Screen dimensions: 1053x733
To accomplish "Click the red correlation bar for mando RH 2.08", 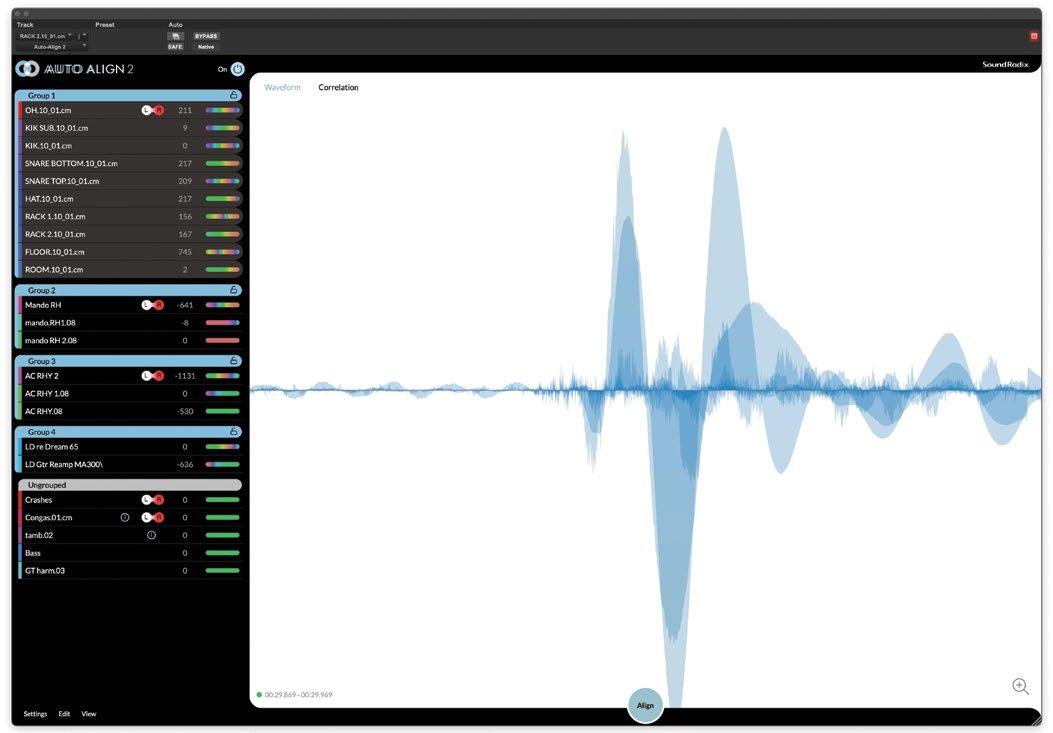I will coord(222,341).
